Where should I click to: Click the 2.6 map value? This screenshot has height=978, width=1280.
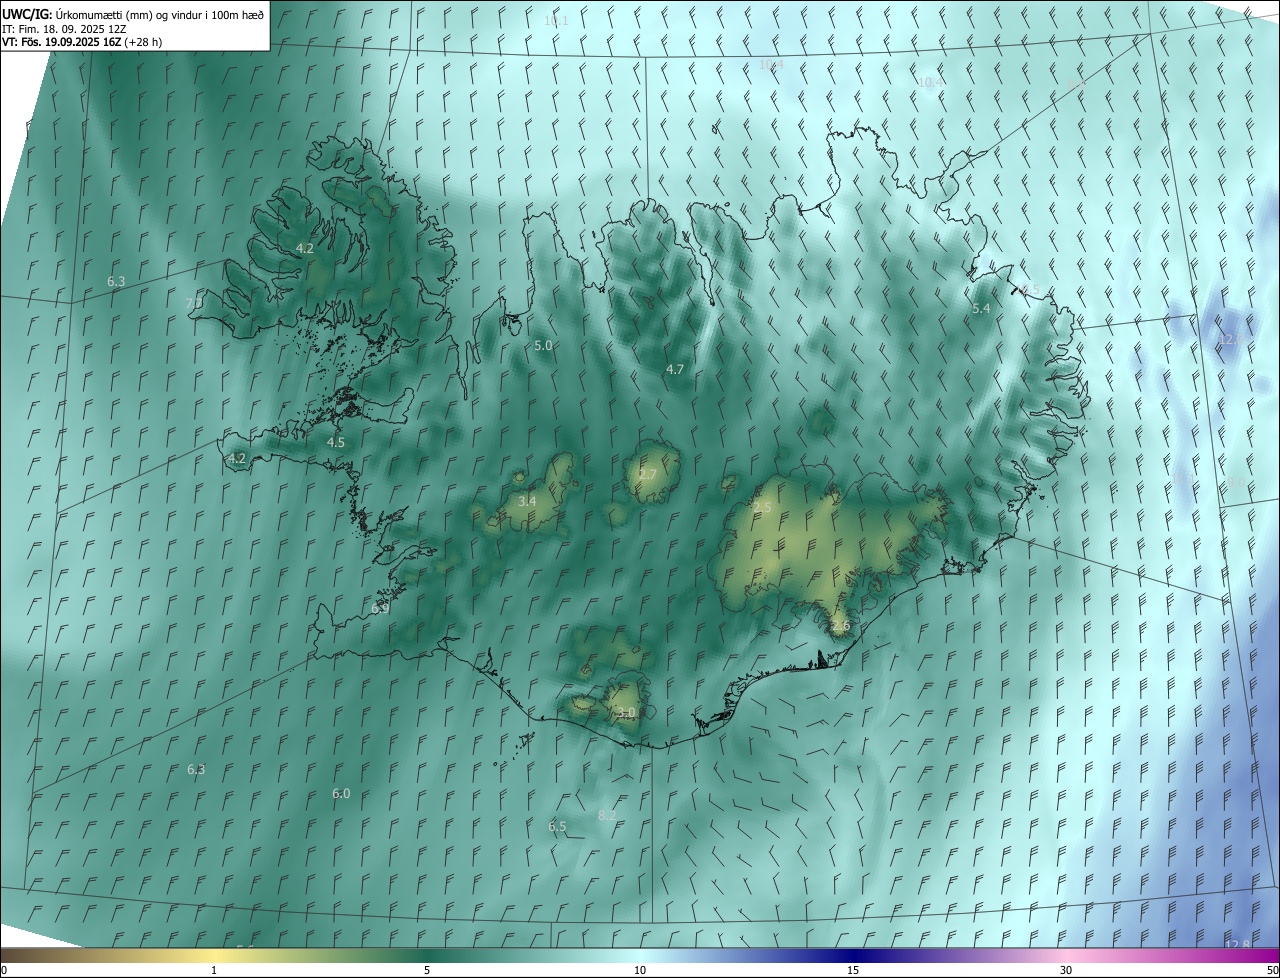pos(840,626)
